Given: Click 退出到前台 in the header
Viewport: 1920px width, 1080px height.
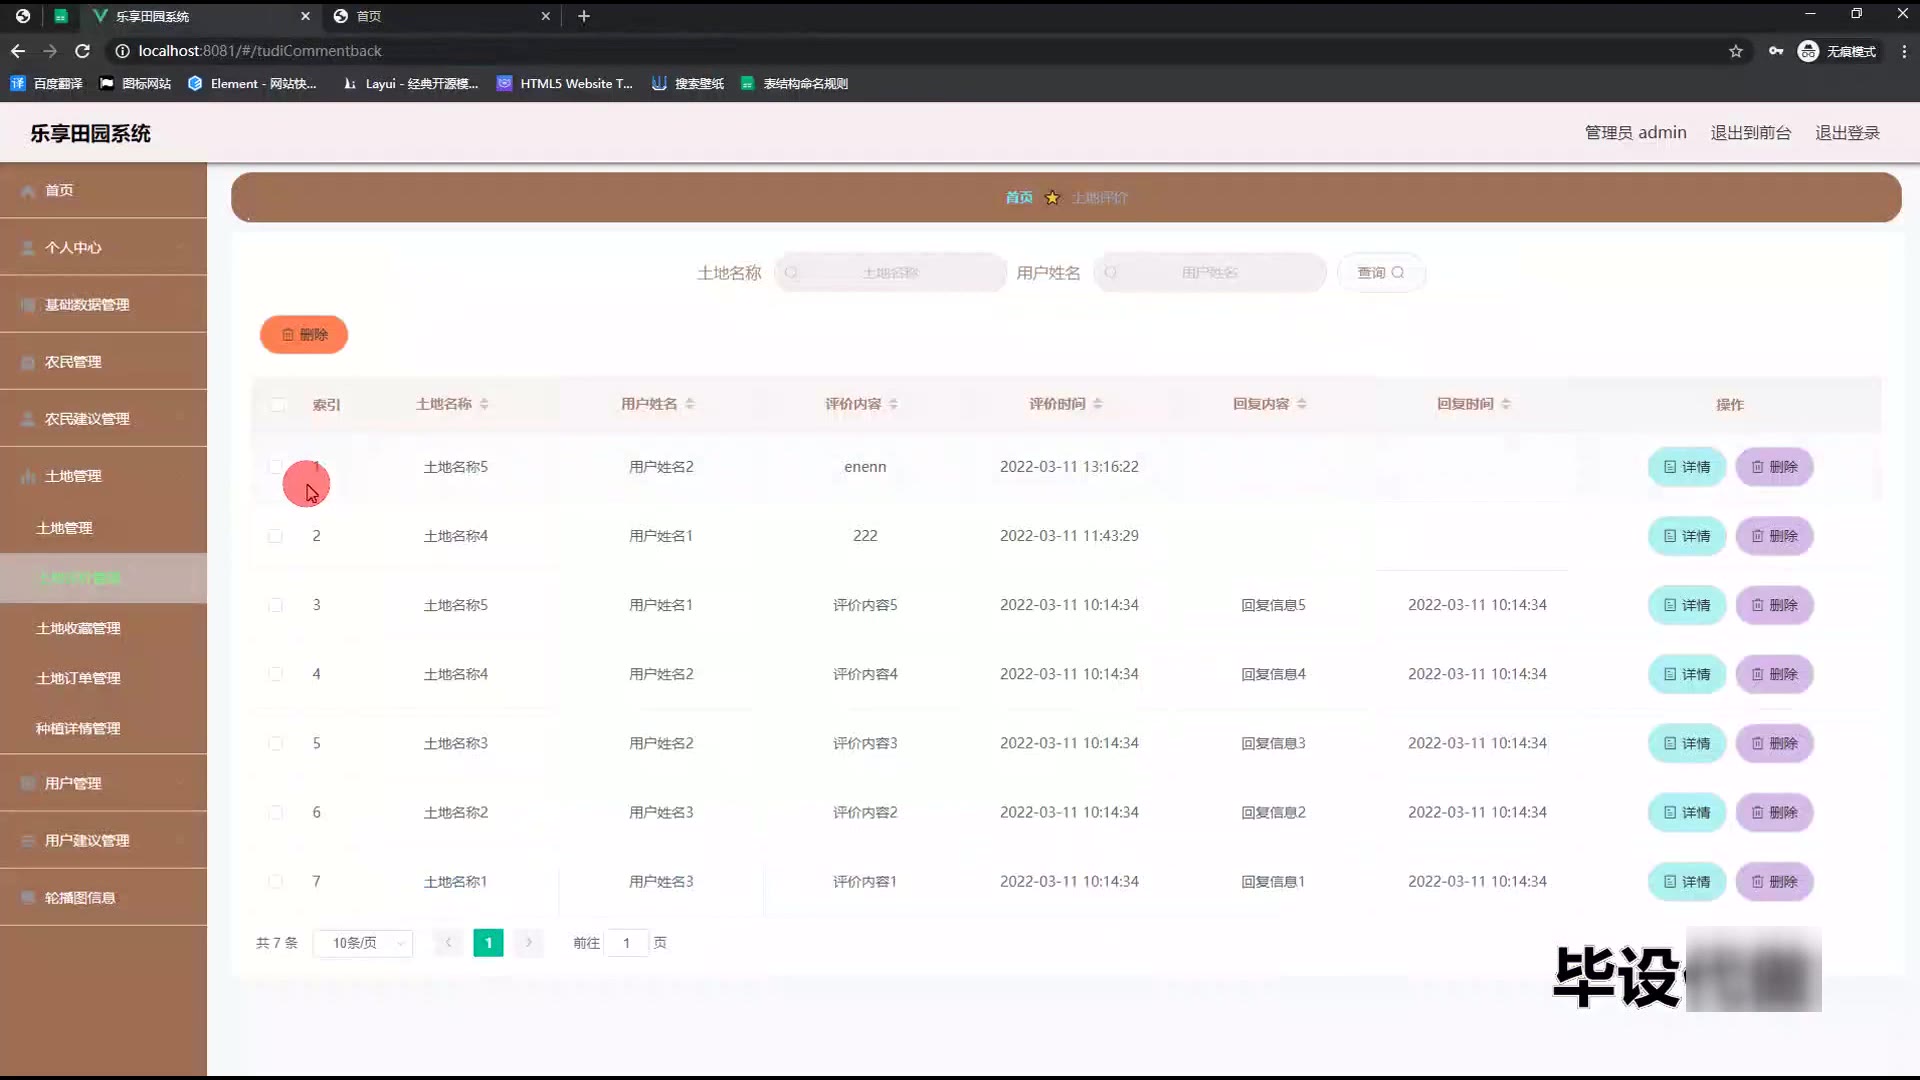Looking at the screenshot, I should pos(1750,133).
